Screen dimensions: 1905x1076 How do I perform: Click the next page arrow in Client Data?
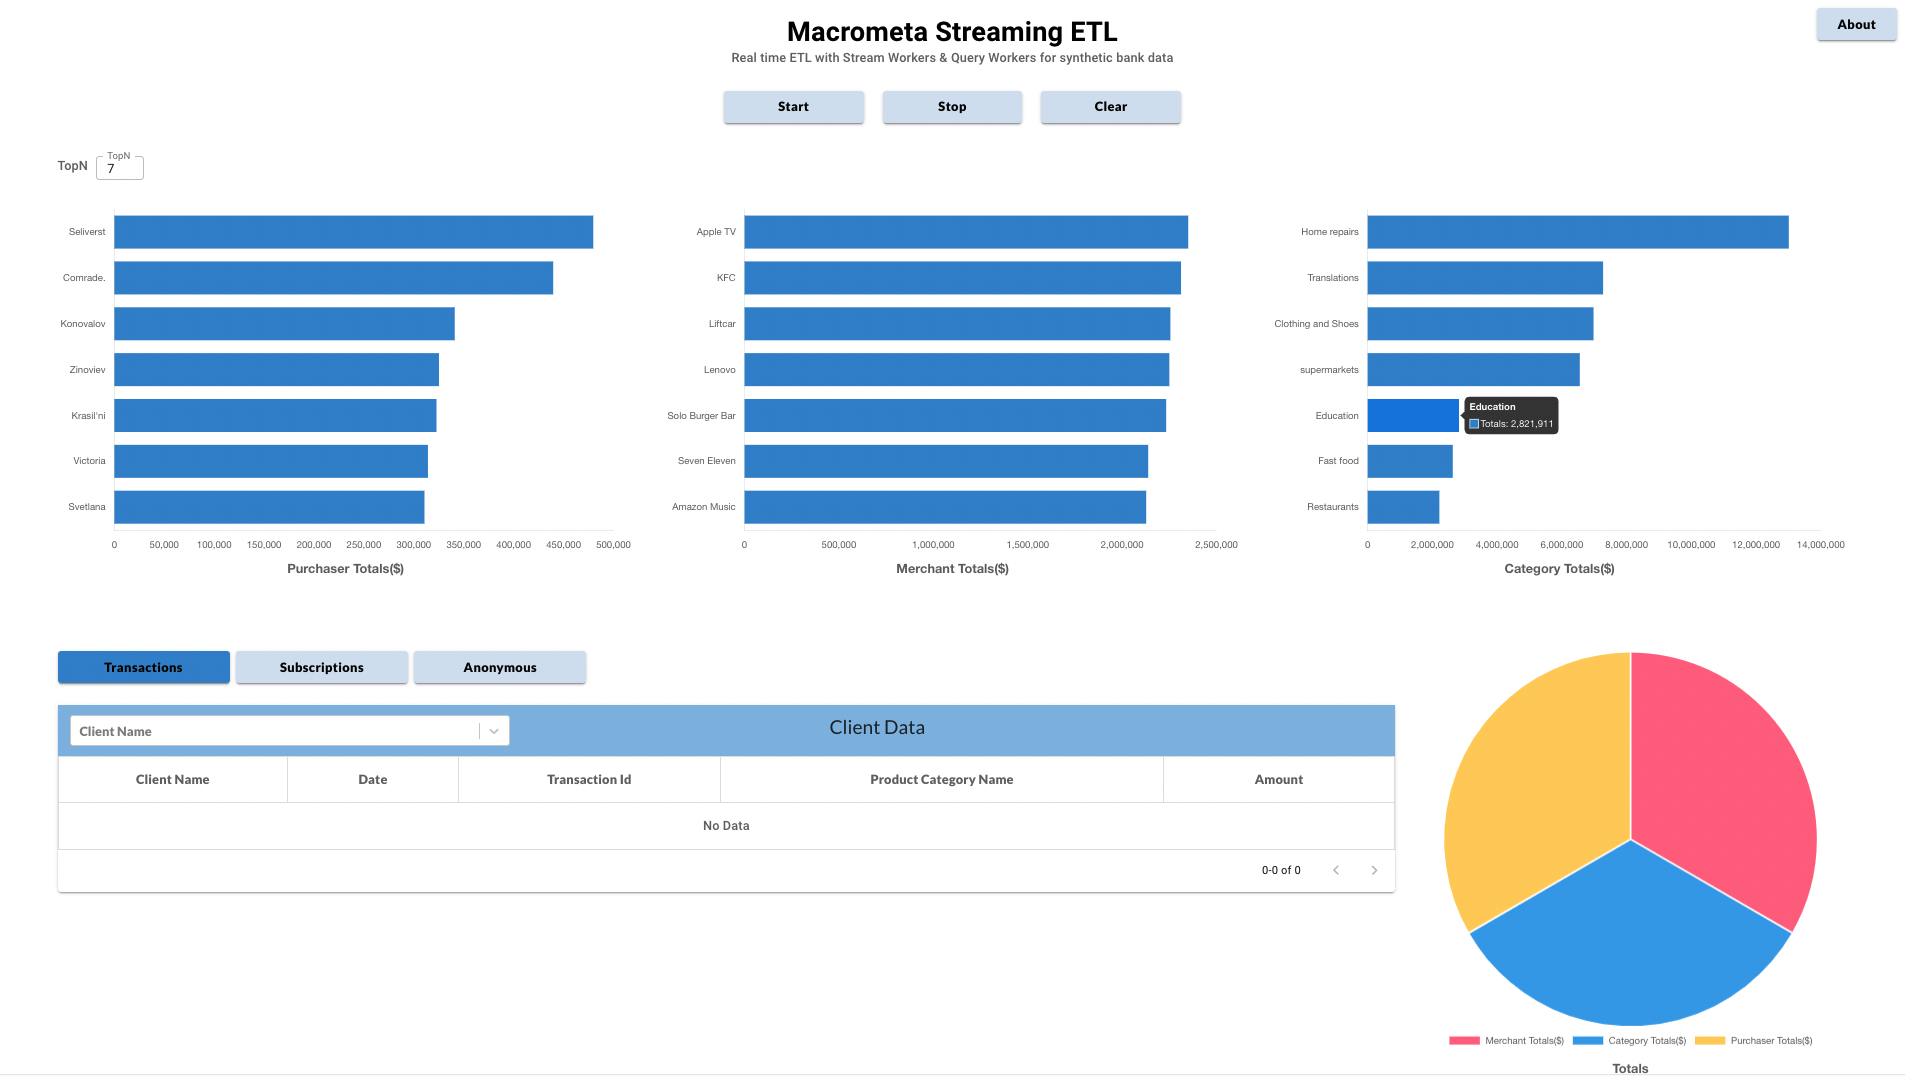pyautogui.click(x=1374, y=870)
